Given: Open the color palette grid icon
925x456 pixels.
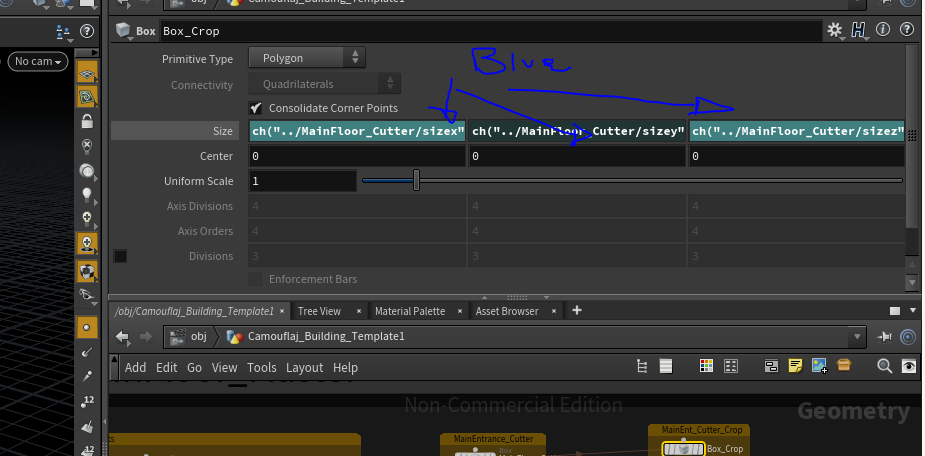Looking at the screenshot, I should point(706,366).
